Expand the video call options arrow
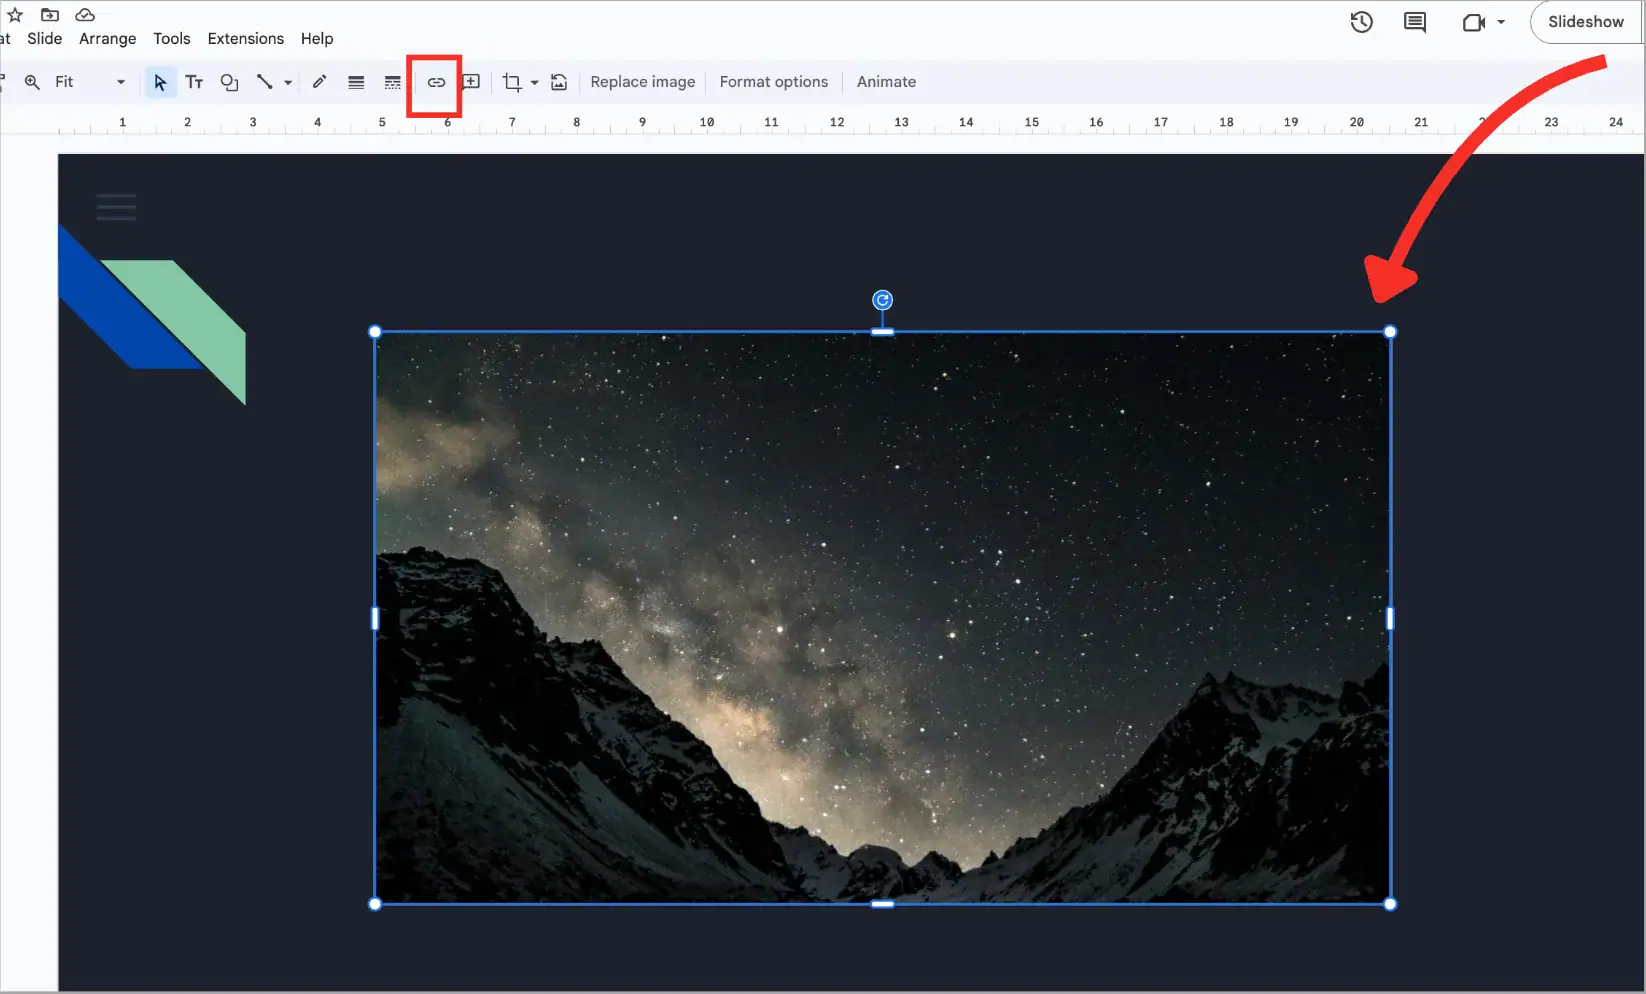 [x=1501, y=22]
